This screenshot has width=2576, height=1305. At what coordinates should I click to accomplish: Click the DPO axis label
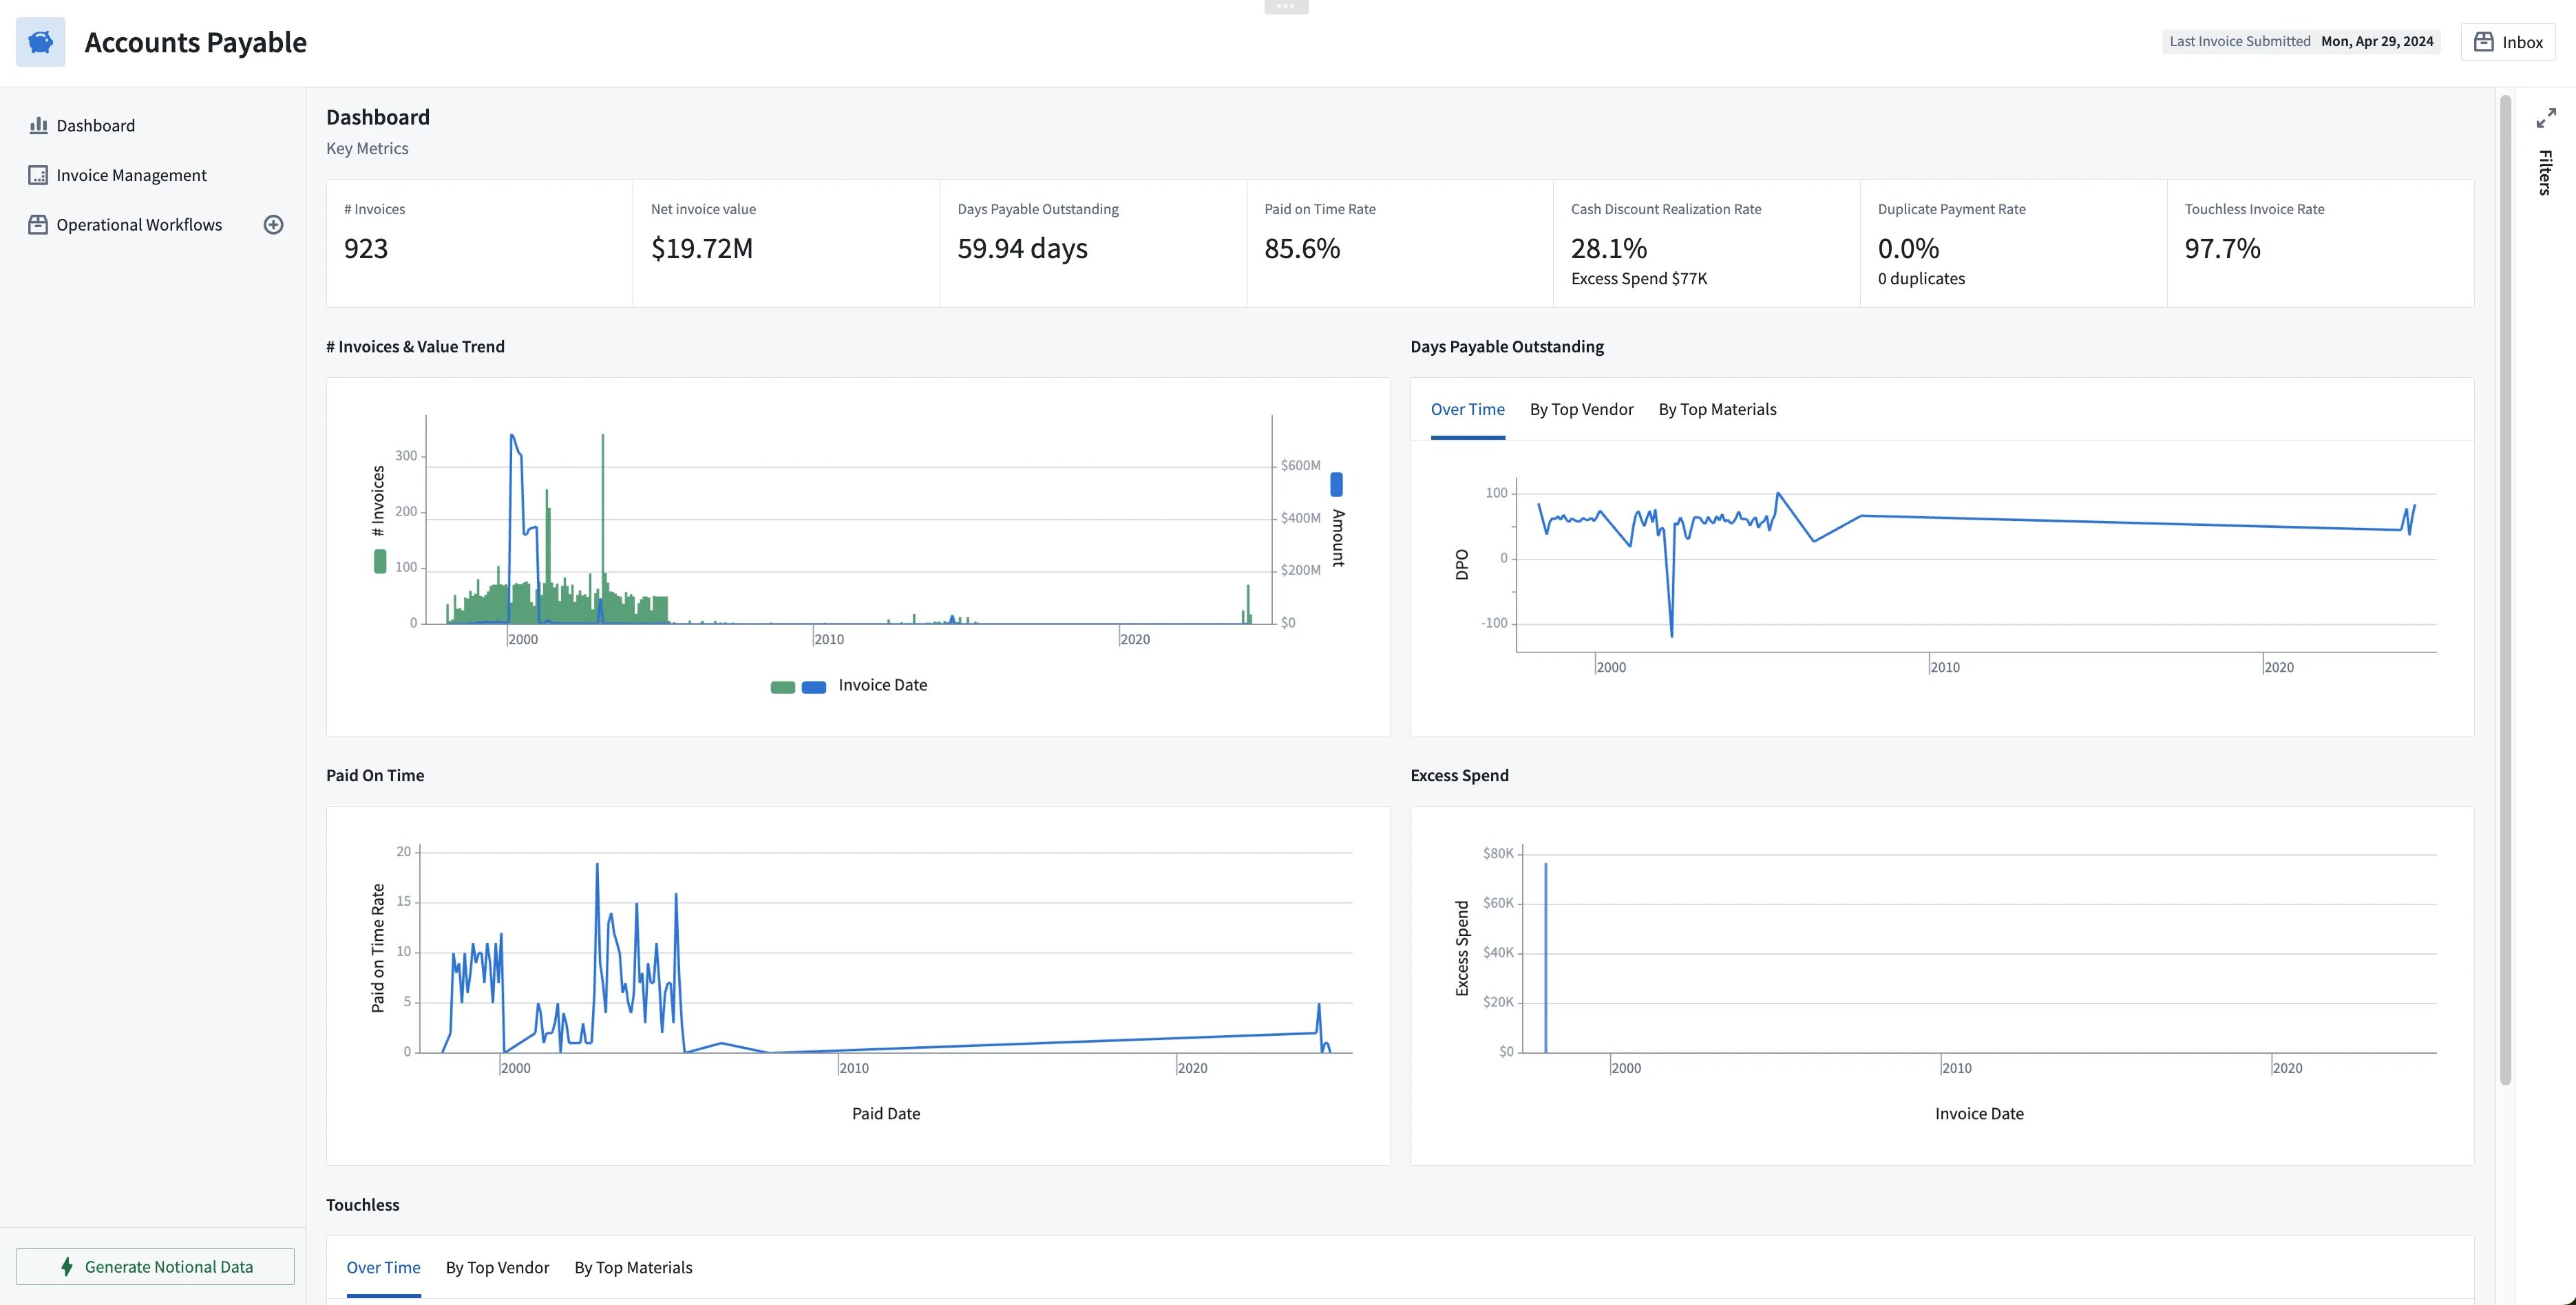pyautogui.click(x=1462, y=564)
